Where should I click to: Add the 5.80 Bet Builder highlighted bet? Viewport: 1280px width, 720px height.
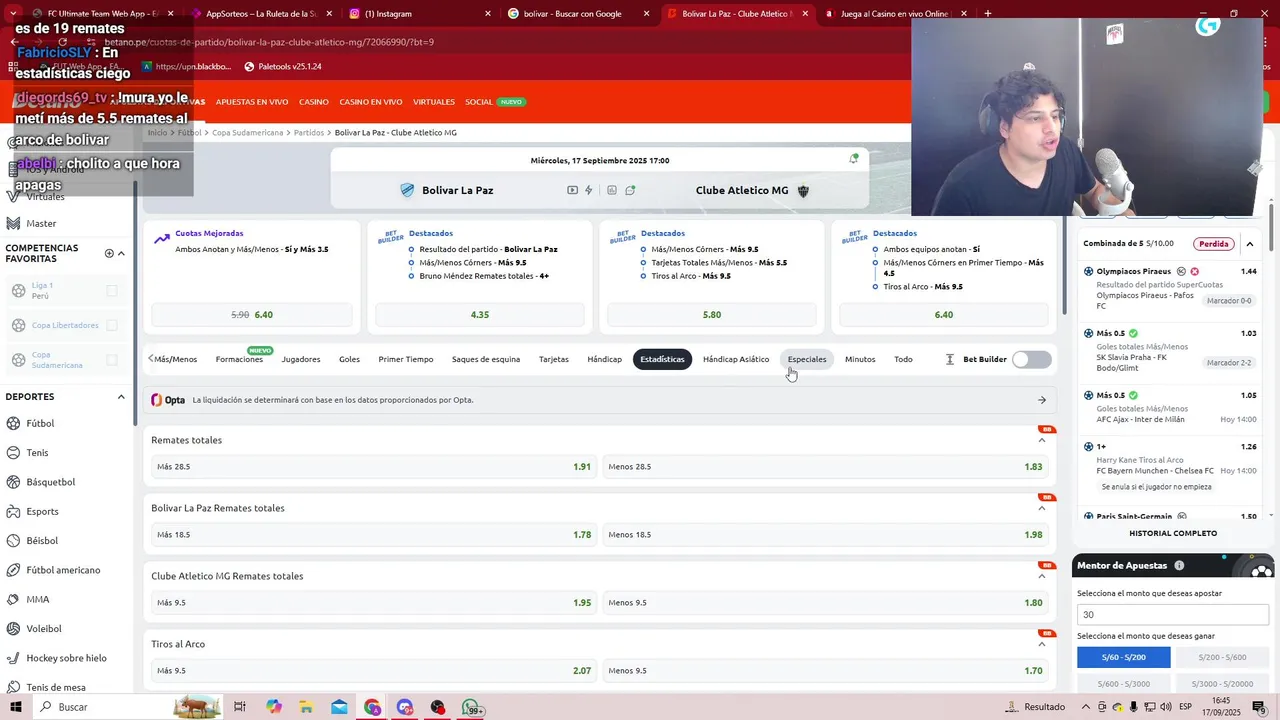pyautogui.click(x=712, y=315)
